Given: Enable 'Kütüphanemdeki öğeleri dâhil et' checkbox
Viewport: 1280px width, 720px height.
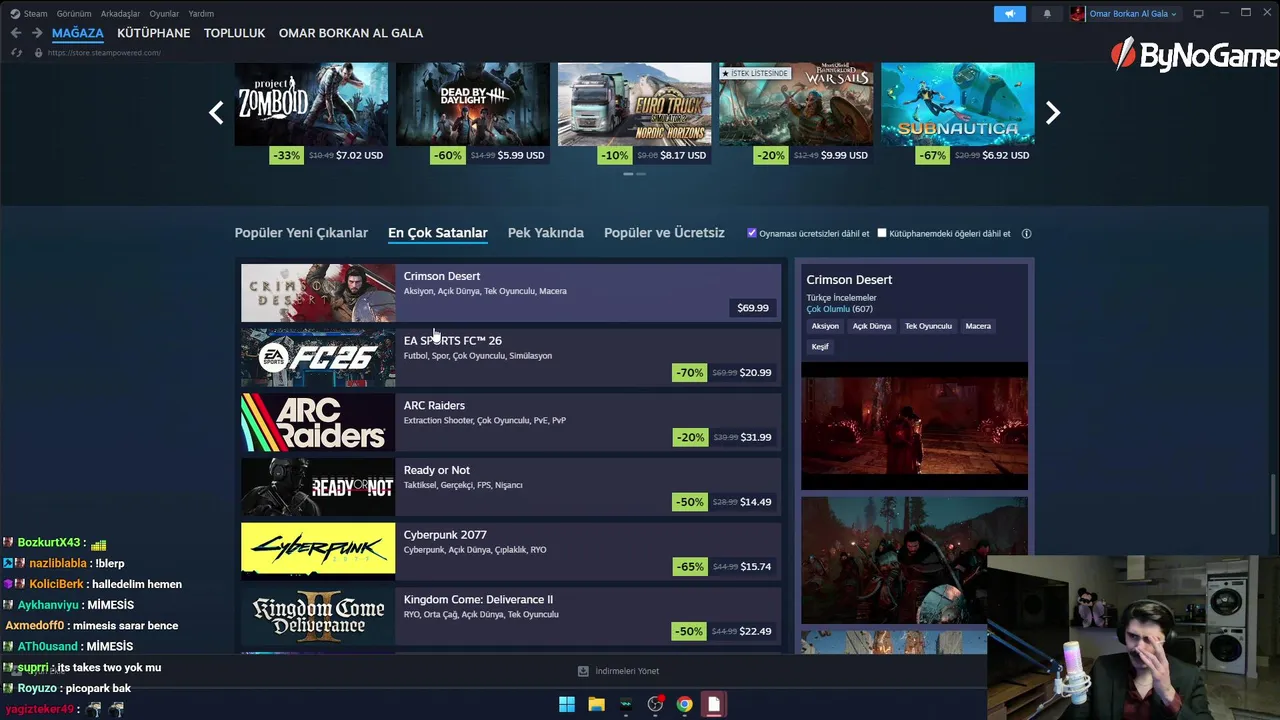Looking at the screenshot, I should pyautogui.click(x=882, y=233).
